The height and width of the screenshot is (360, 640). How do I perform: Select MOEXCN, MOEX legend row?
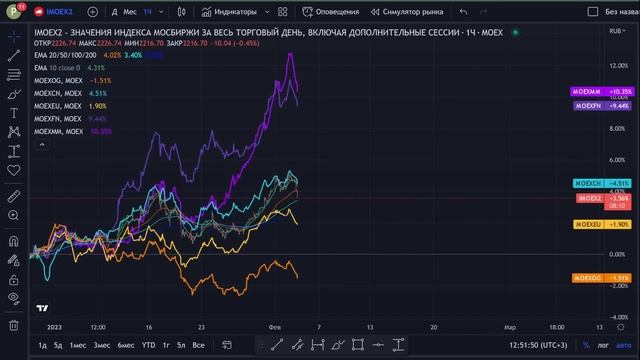coord(58,93)
